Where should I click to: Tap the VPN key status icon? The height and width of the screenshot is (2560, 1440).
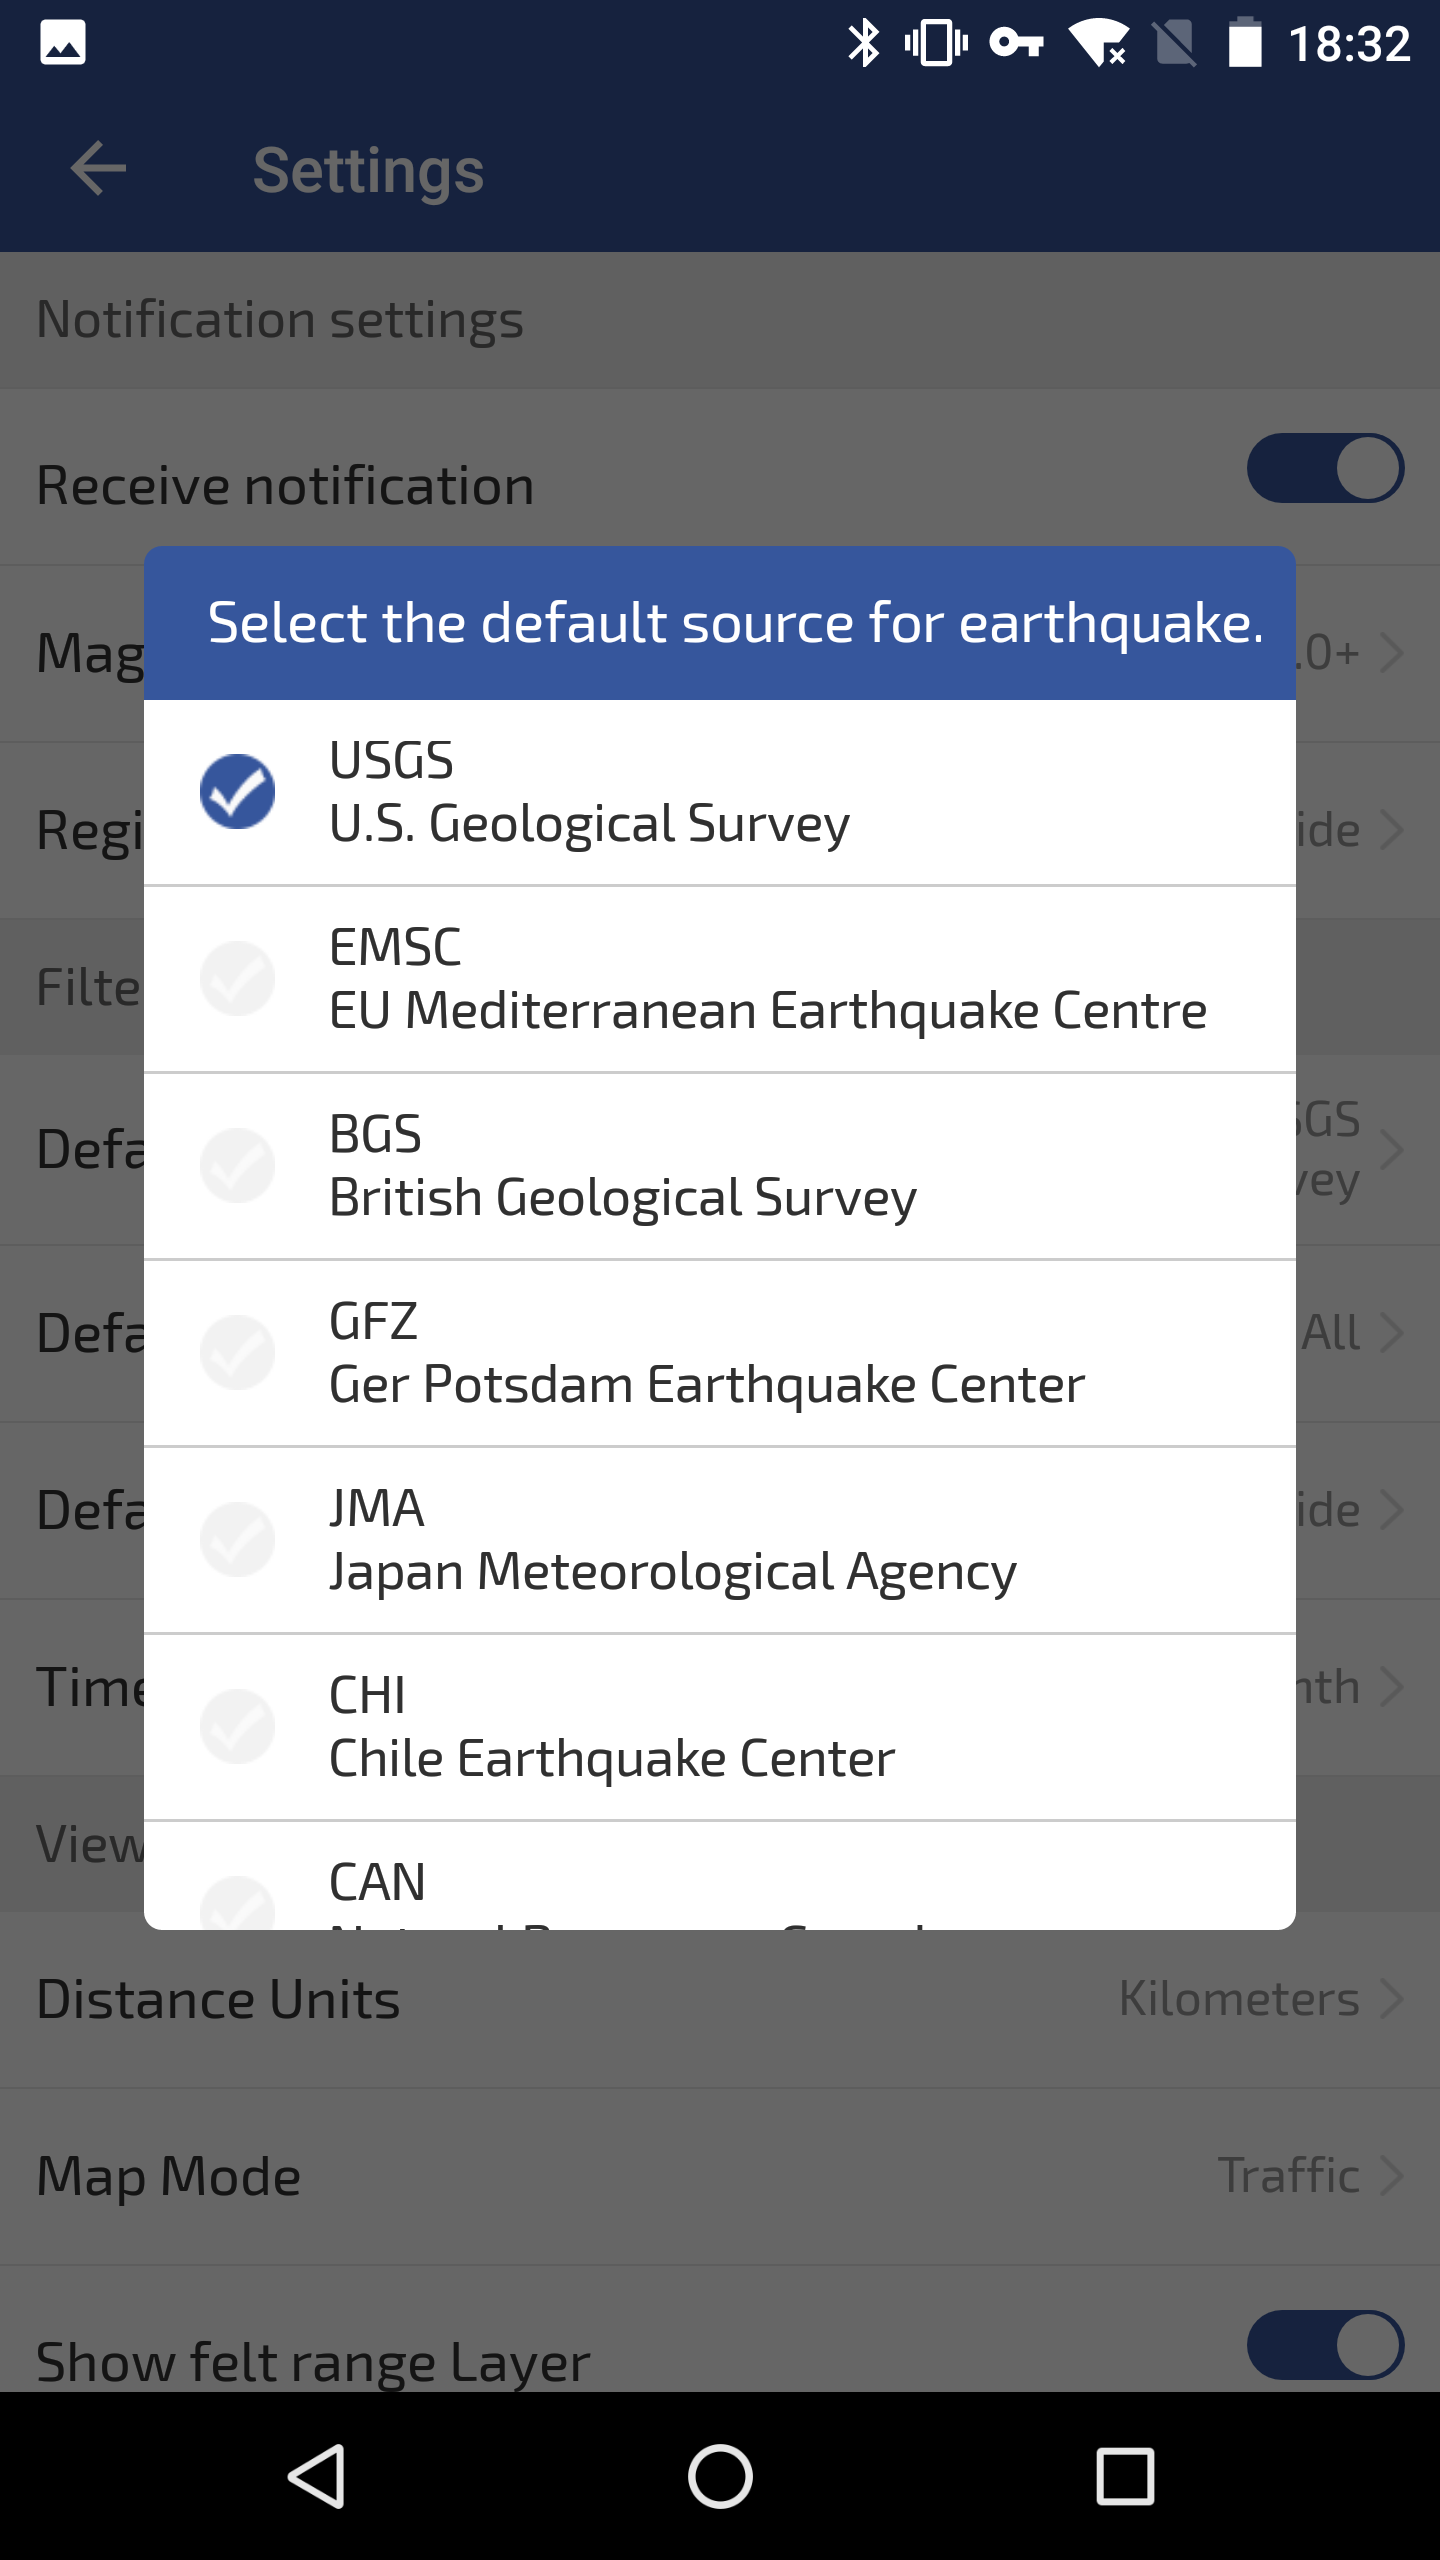[x=1016, y=44]
